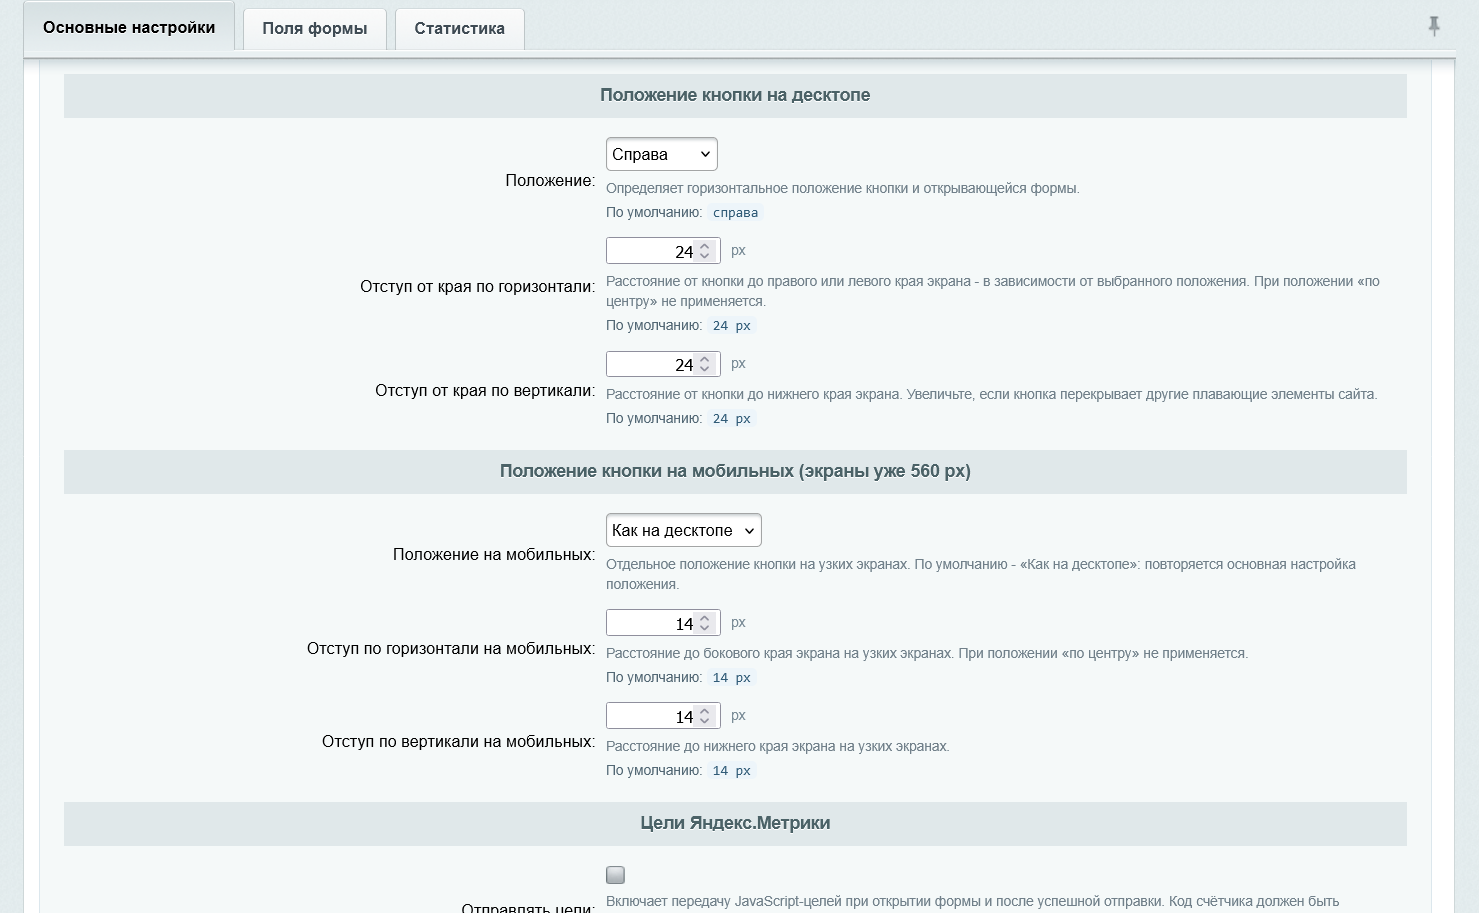Click the 'Отступ по горизонтали на мобильных:' label
Viewport: 1479px width, 913px height.
pyautogui.click(x=451, y=649)
